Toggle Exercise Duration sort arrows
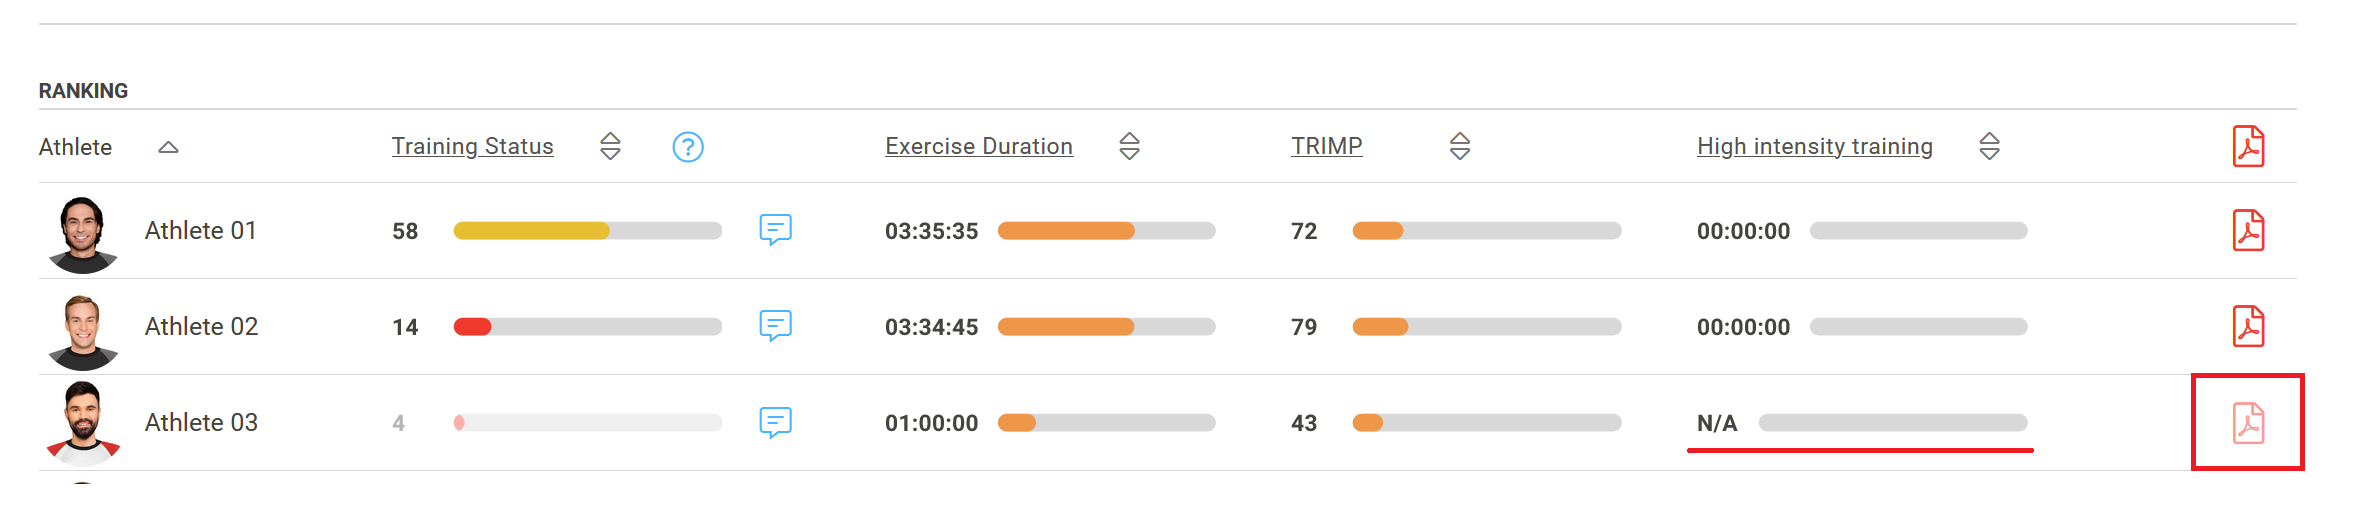 coord(1129,146)
